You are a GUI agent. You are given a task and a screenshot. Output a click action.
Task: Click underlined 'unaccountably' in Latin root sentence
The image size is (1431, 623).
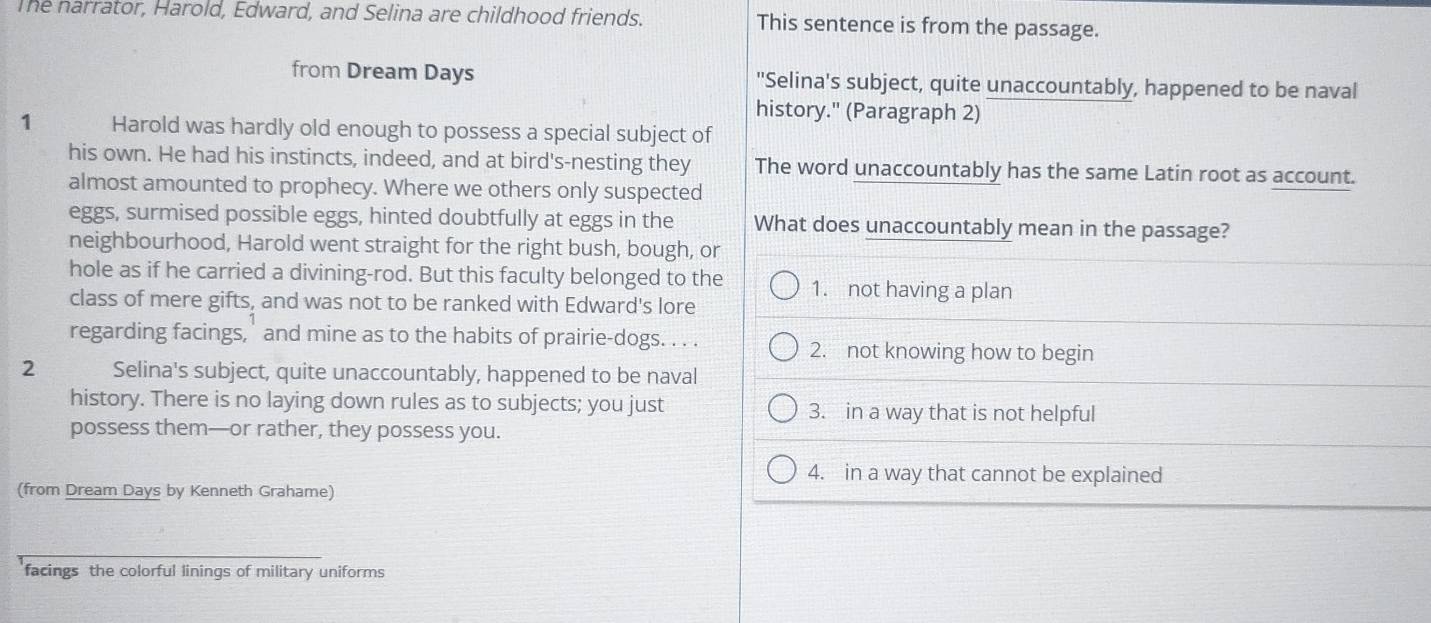pyautogui.click(x=927, y=171)
